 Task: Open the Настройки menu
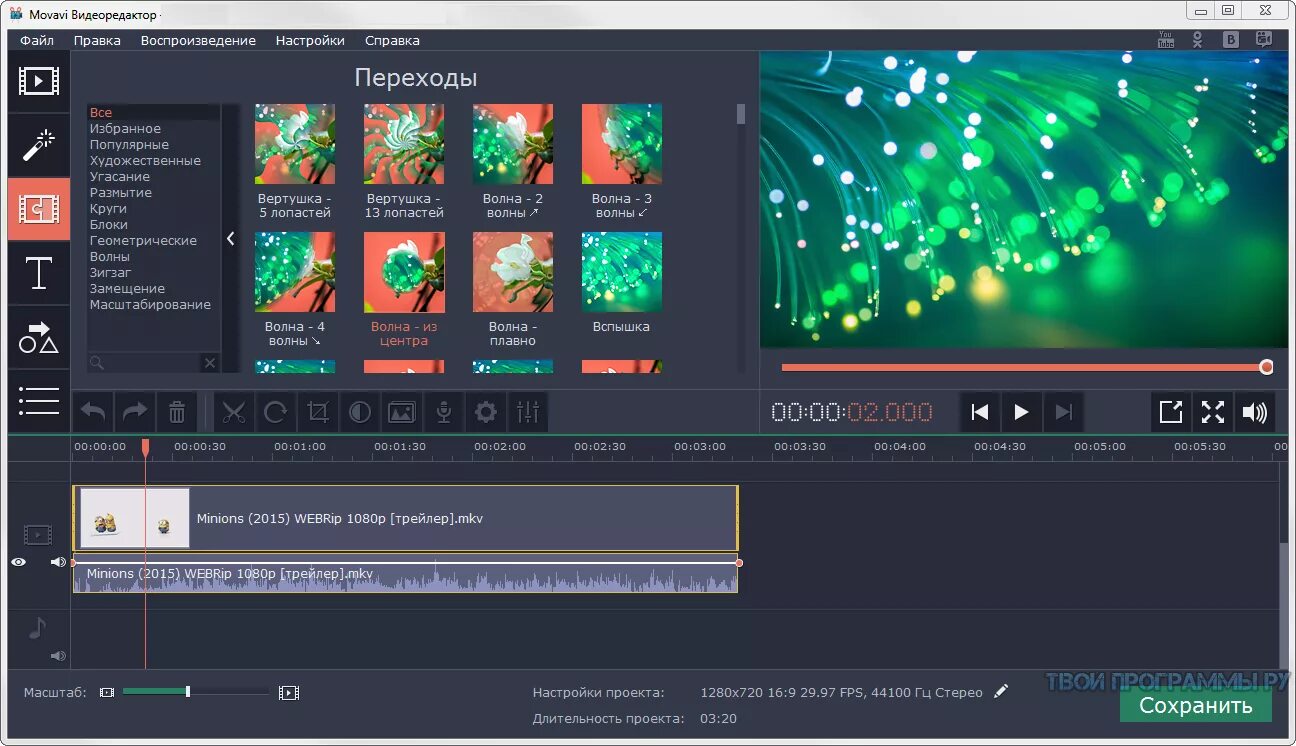(x=310, y=40)
